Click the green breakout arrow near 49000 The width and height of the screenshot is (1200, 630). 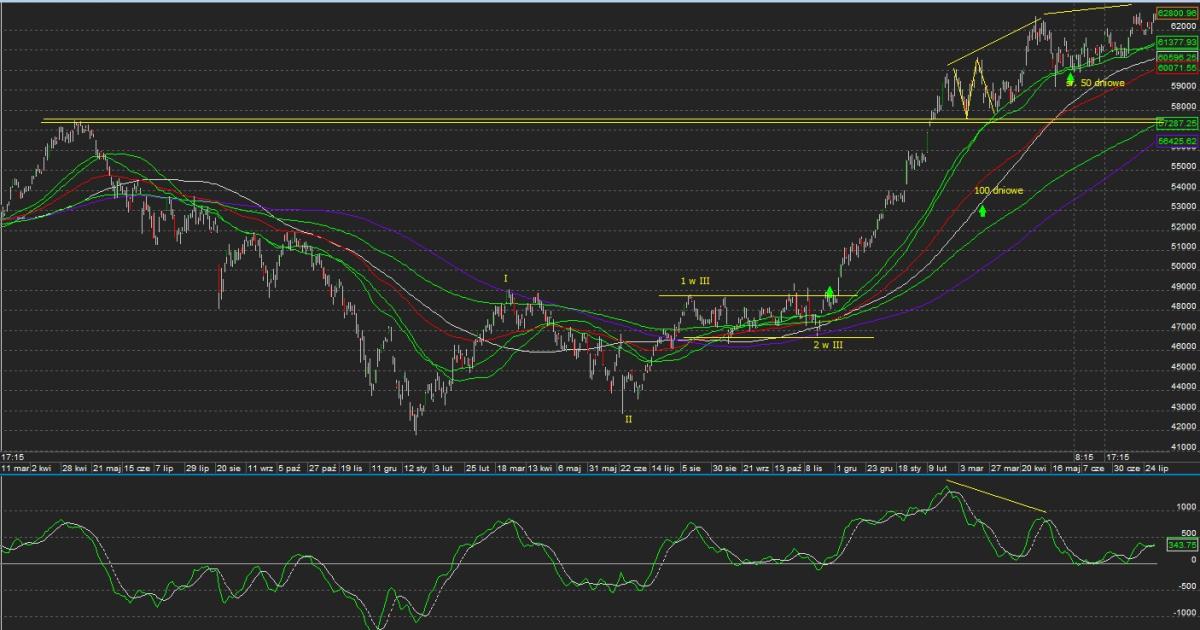coord(829,267)
